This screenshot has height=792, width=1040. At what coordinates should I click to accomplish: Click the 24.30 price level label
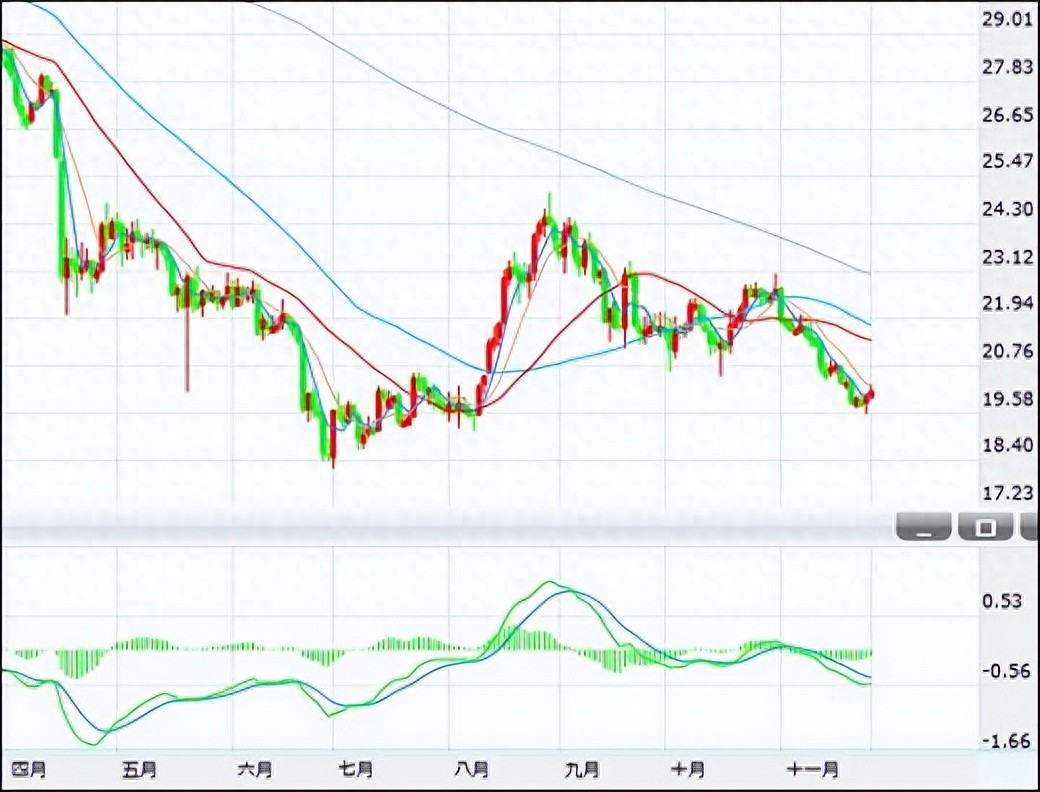[1008, 209]
